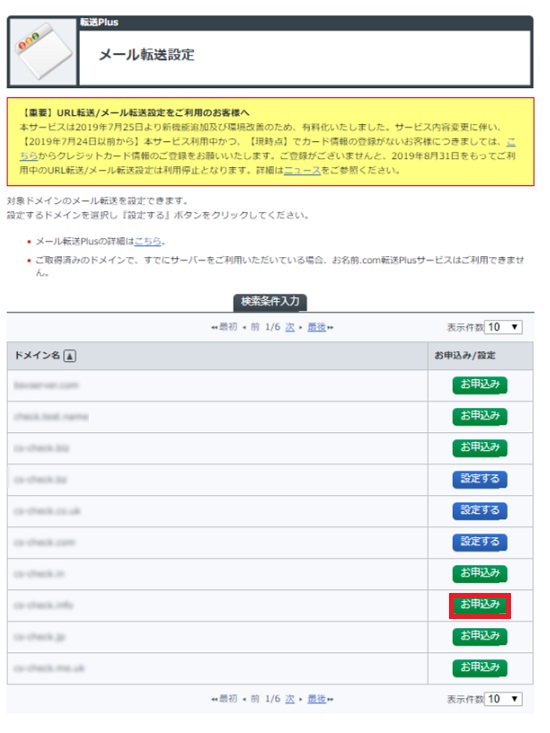Open top display count dropdown
The width and height of the screenshot is (550, 733).
[x=503, y=327]
